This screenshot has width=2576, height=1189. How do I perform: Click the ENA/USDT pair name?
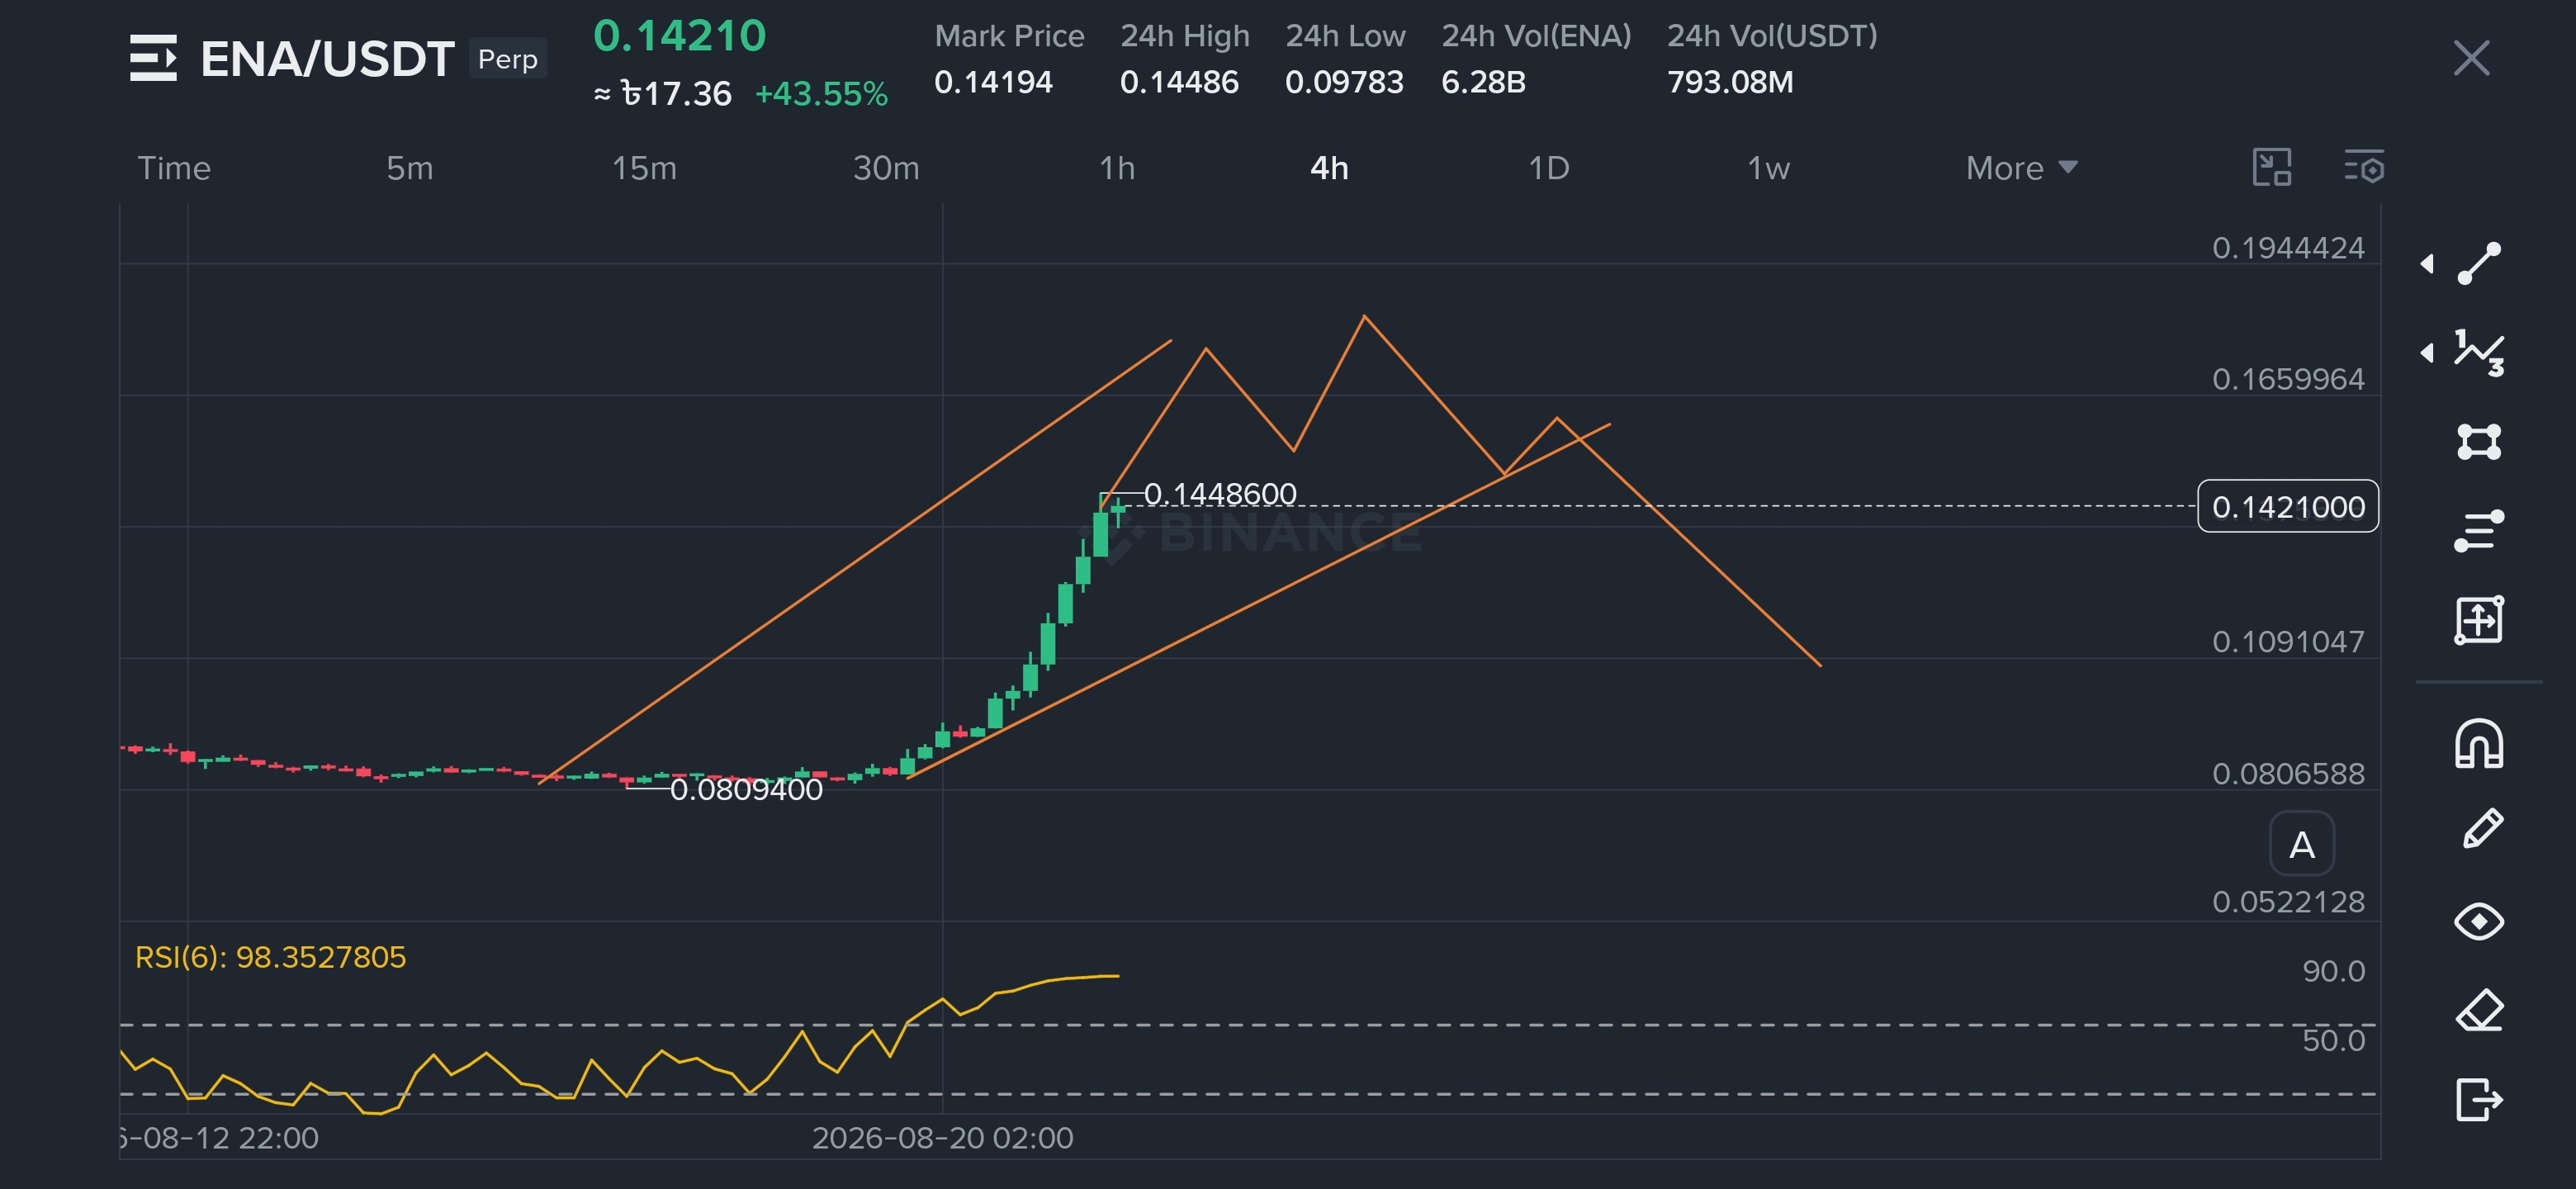coord(327,59)
